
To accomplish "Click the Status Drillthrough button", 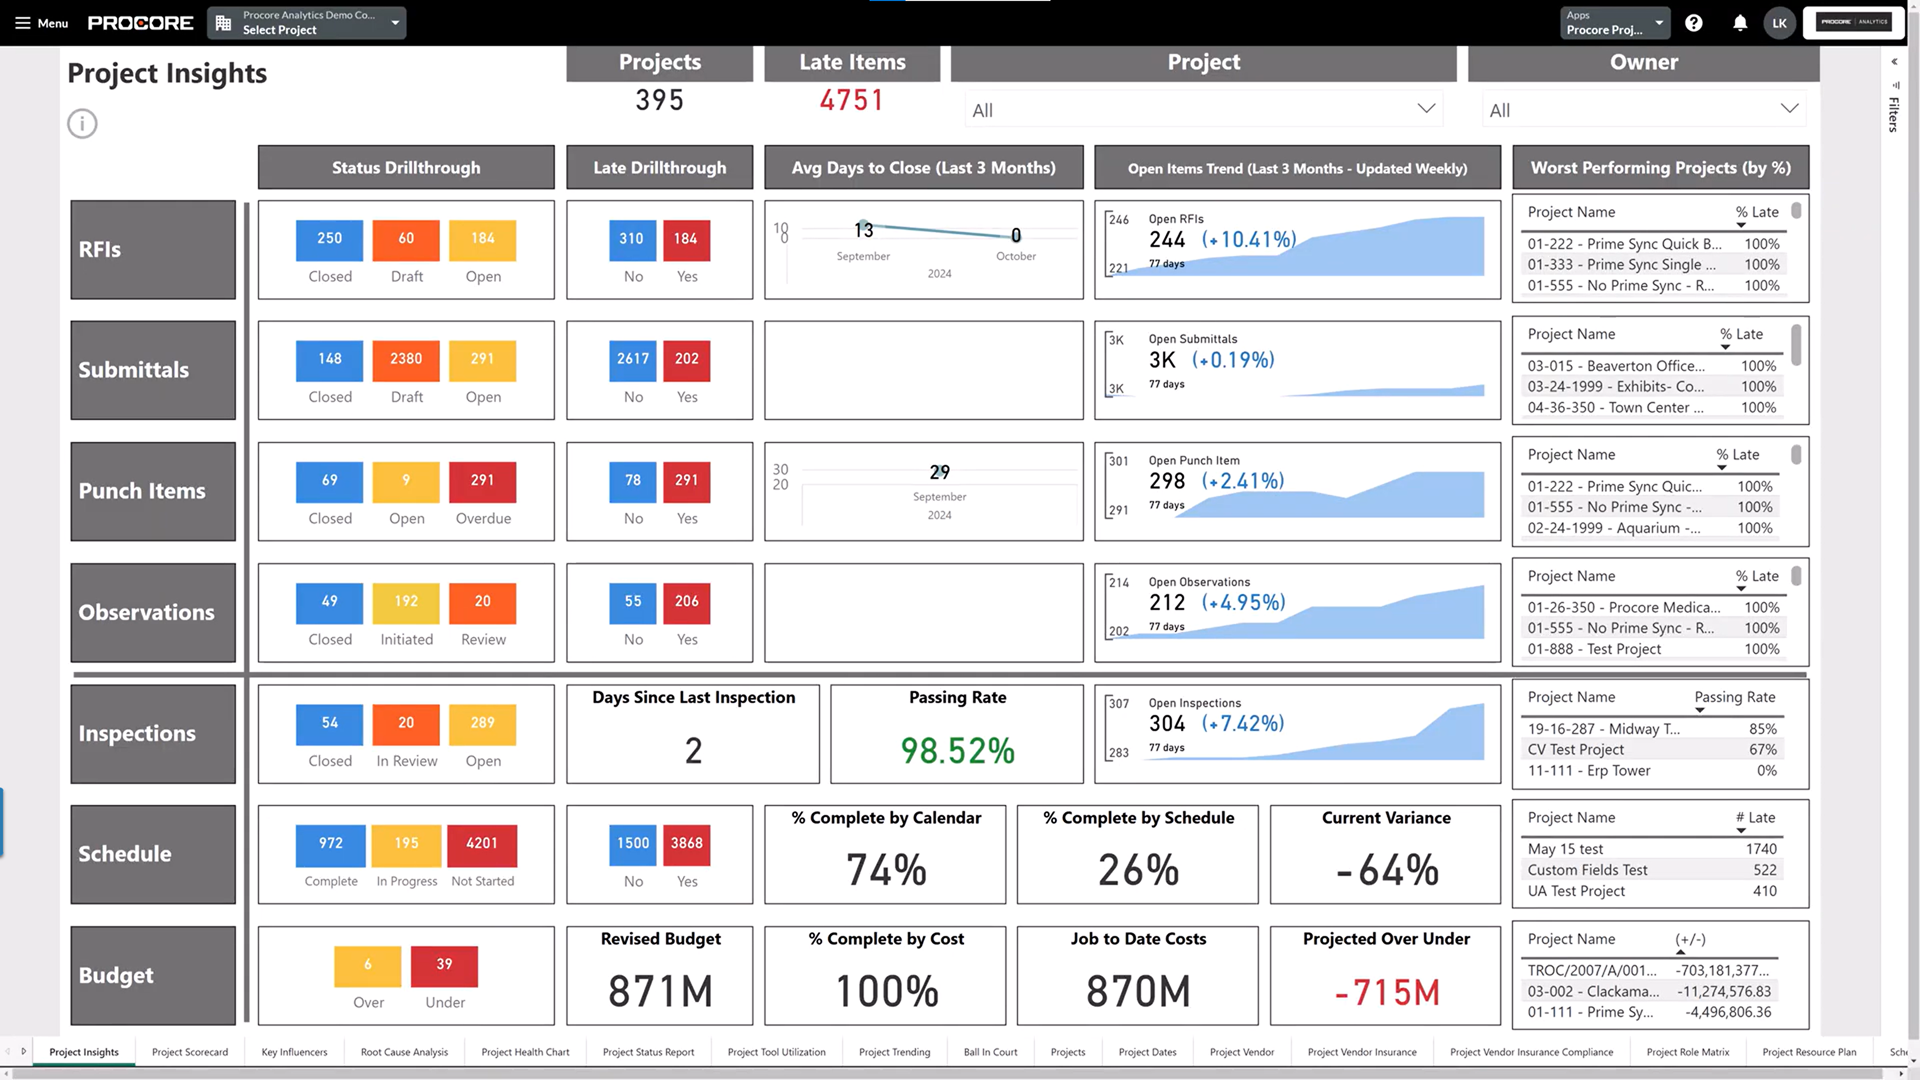I will click(x=406, y=167).
